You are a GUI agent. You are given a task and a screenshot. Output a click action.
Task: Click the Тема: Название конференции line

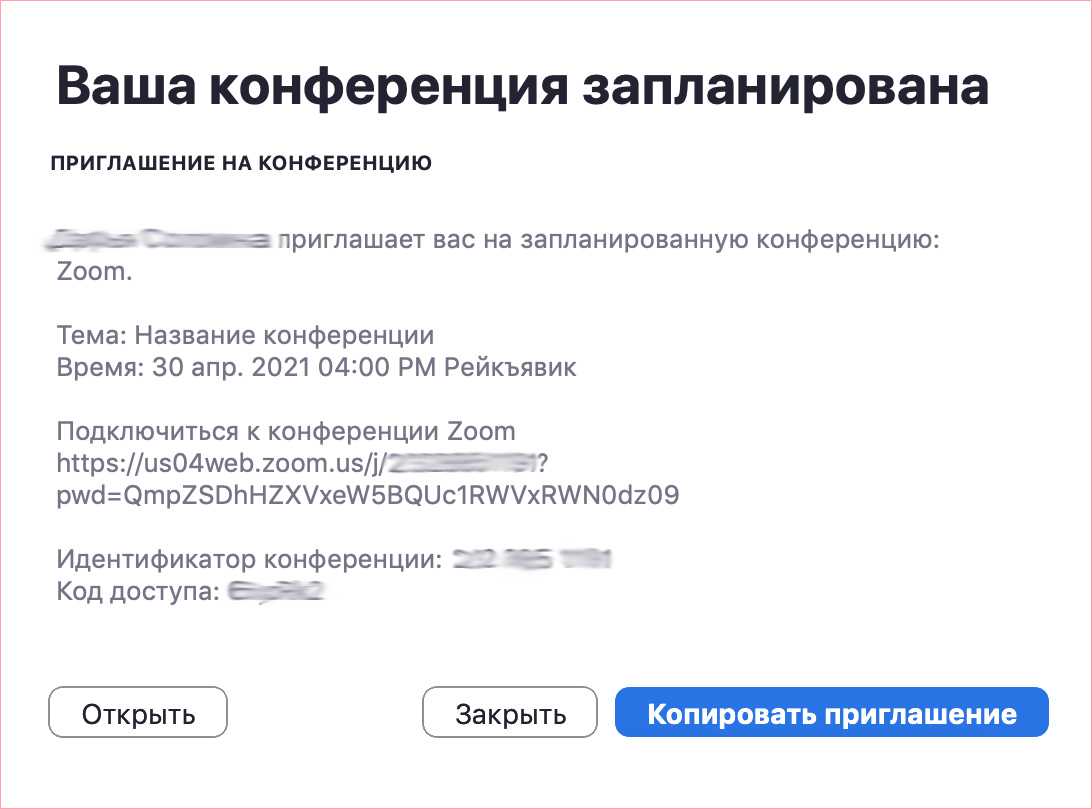point(245,335)
